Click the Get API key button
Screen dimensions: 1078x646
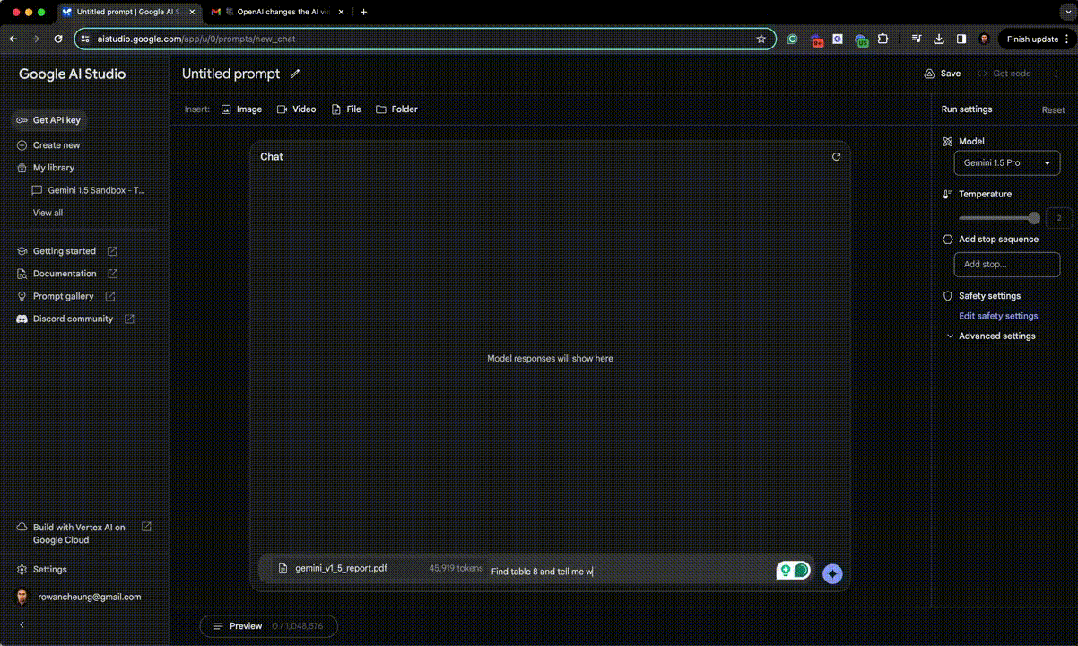pyautogui.click(x=49, y=120)
